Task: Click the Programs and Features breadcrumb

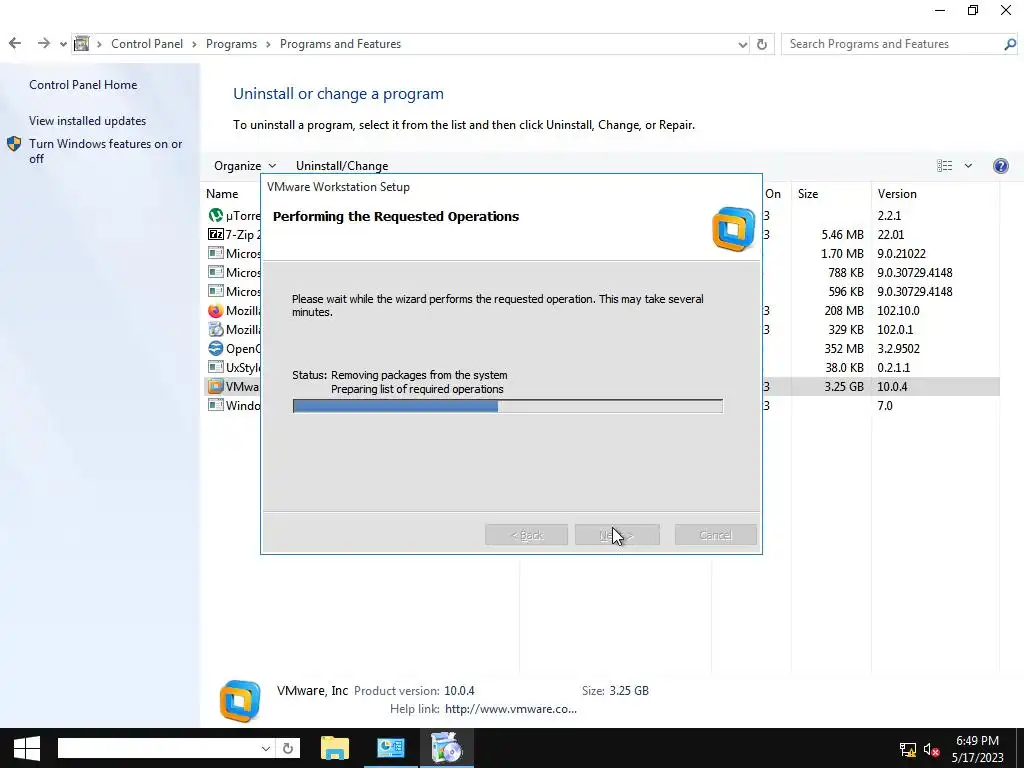Action: coord(340,44)
